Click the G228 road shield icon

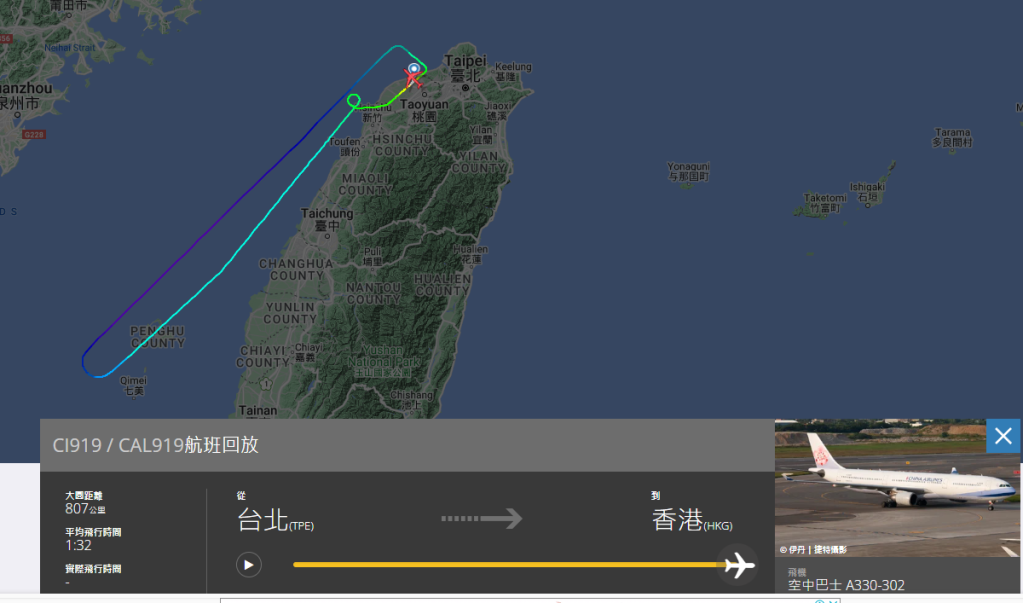pos(33,134)
